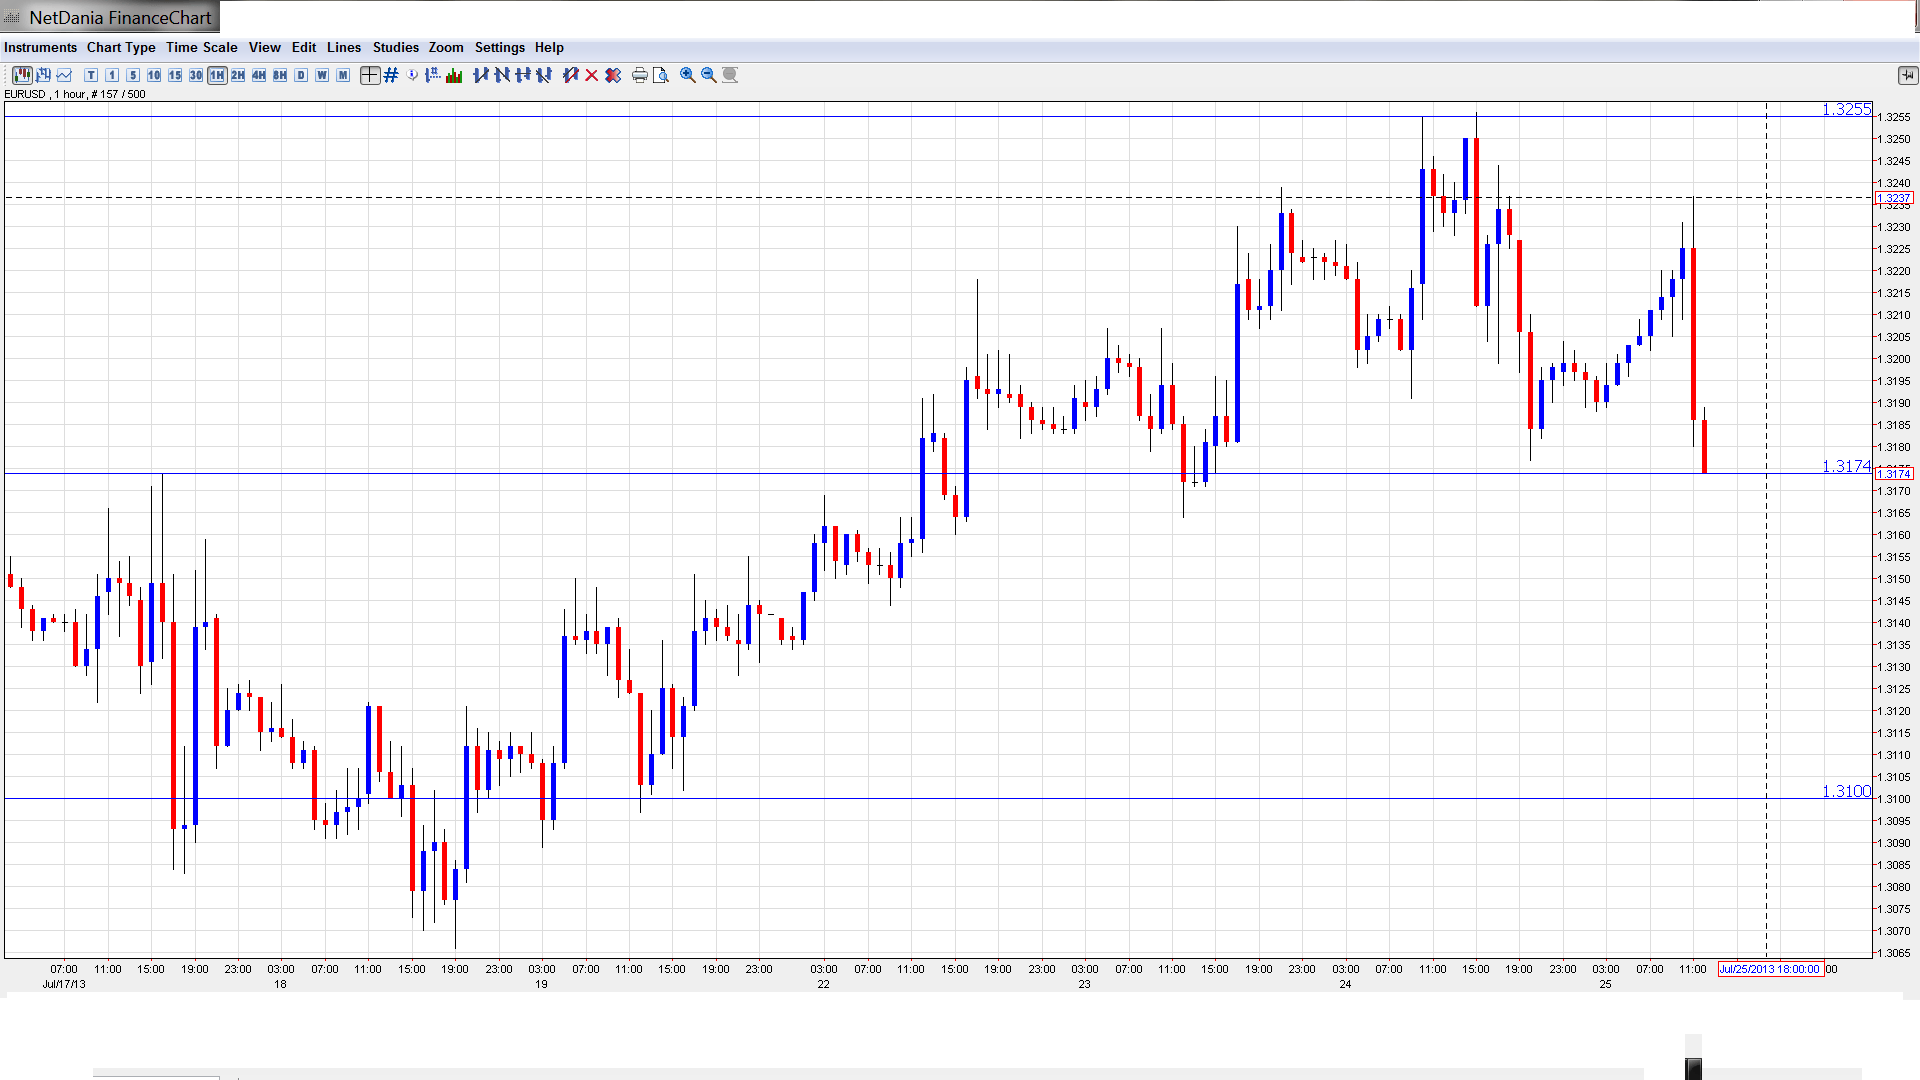This screenshot has width=1920, height=1080.
Task: Select the Daily (D) time scale button
Action: pos(301,75)
